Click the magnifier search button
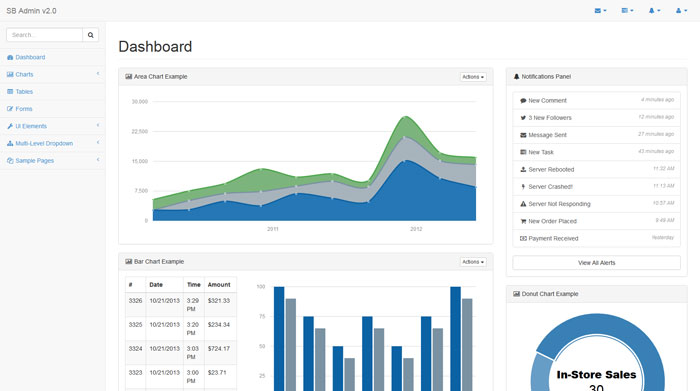The height and width of the screenshot is (391, 700). point(91,35)
